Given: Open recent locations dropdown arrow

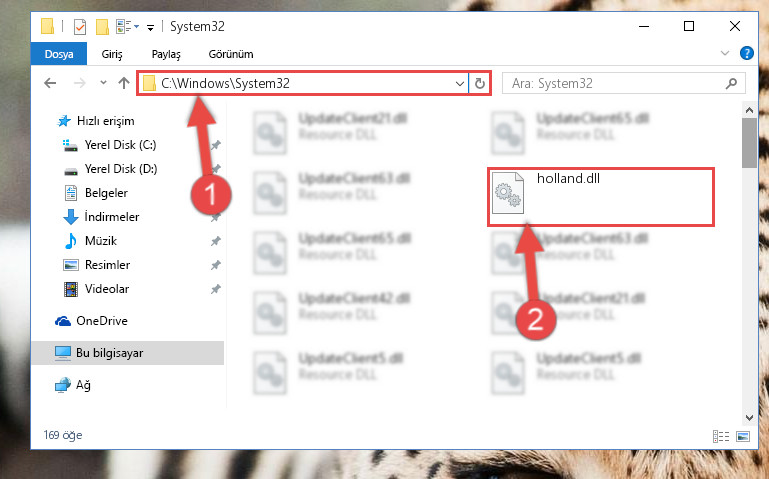Looking at the screenshot, I should point(103,83).
